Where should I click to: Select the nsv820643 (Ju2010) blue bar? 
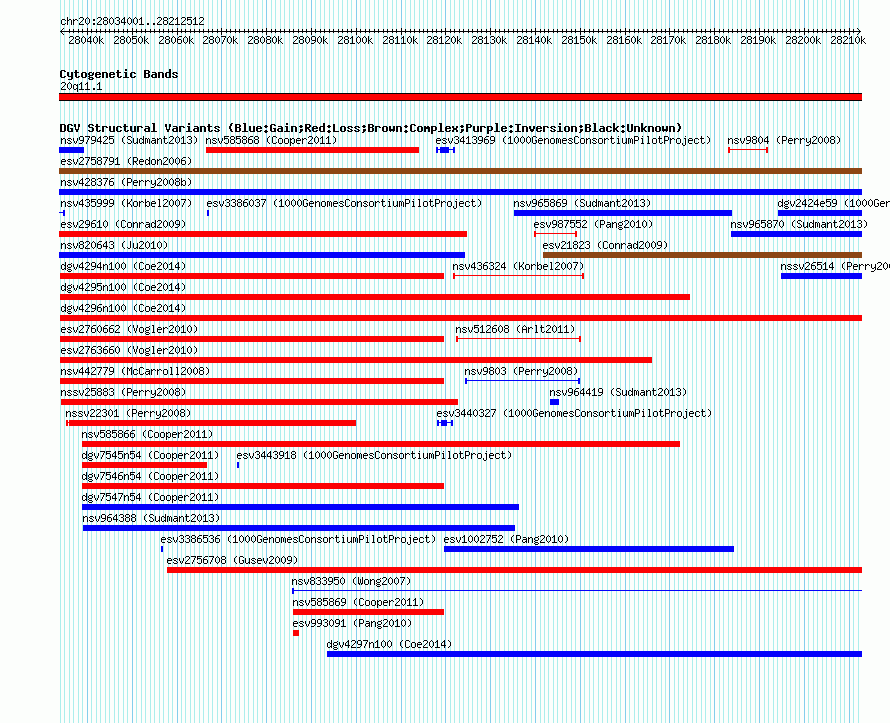tap(262, 255)
